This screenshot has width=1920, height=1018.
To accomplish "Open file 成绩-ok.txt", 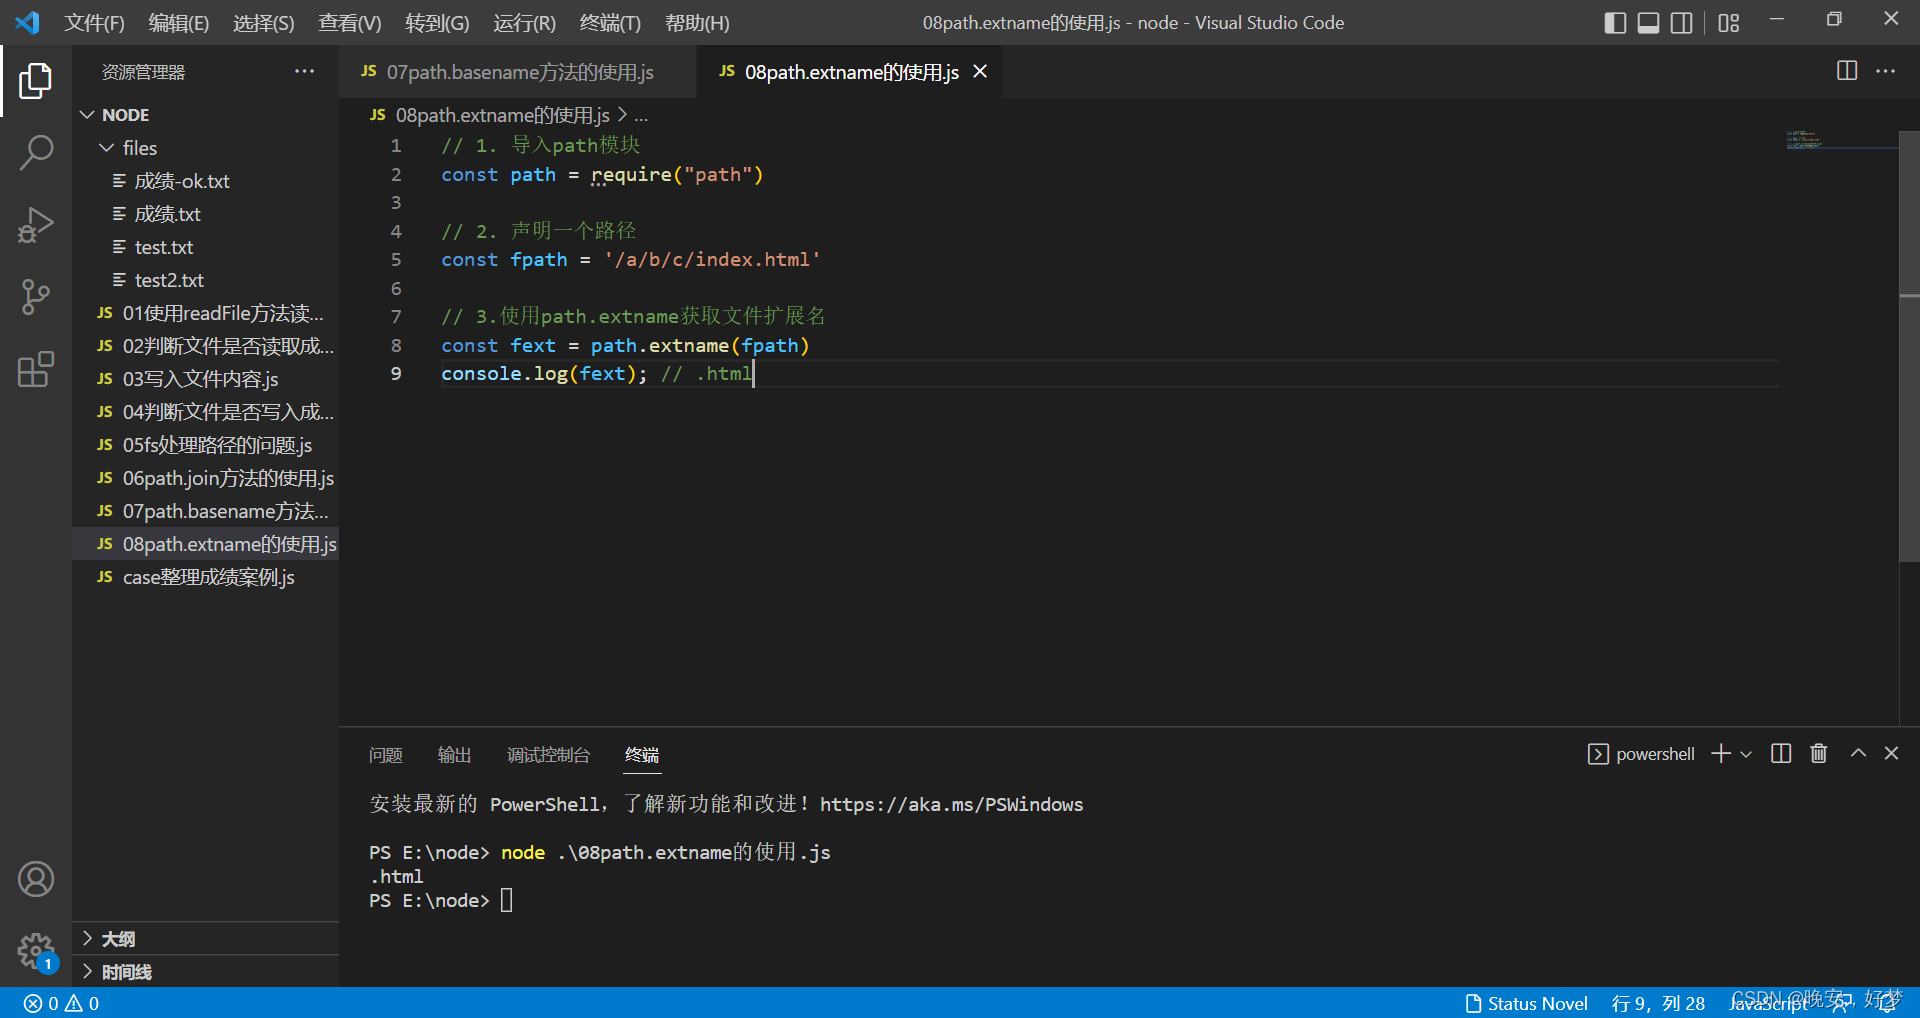I will 205,181.
